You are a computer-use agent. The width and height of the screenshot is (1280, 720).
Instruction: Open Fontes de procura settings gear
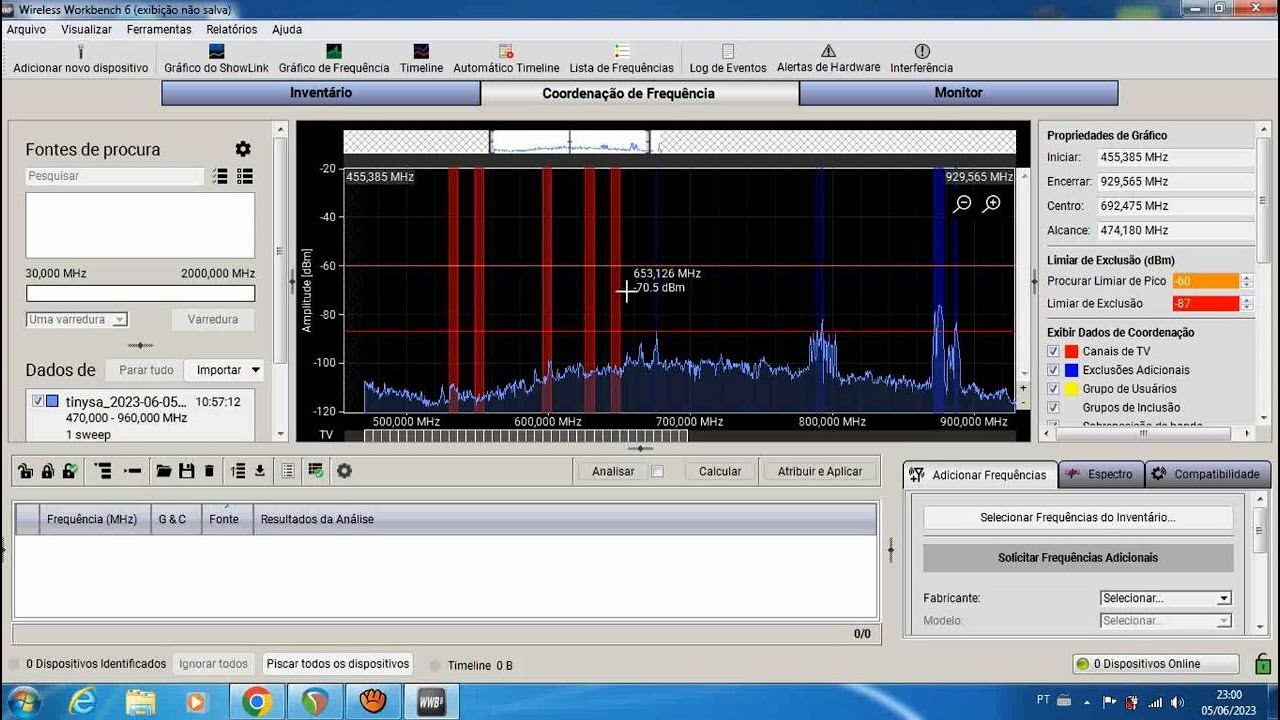coord(243,149)
